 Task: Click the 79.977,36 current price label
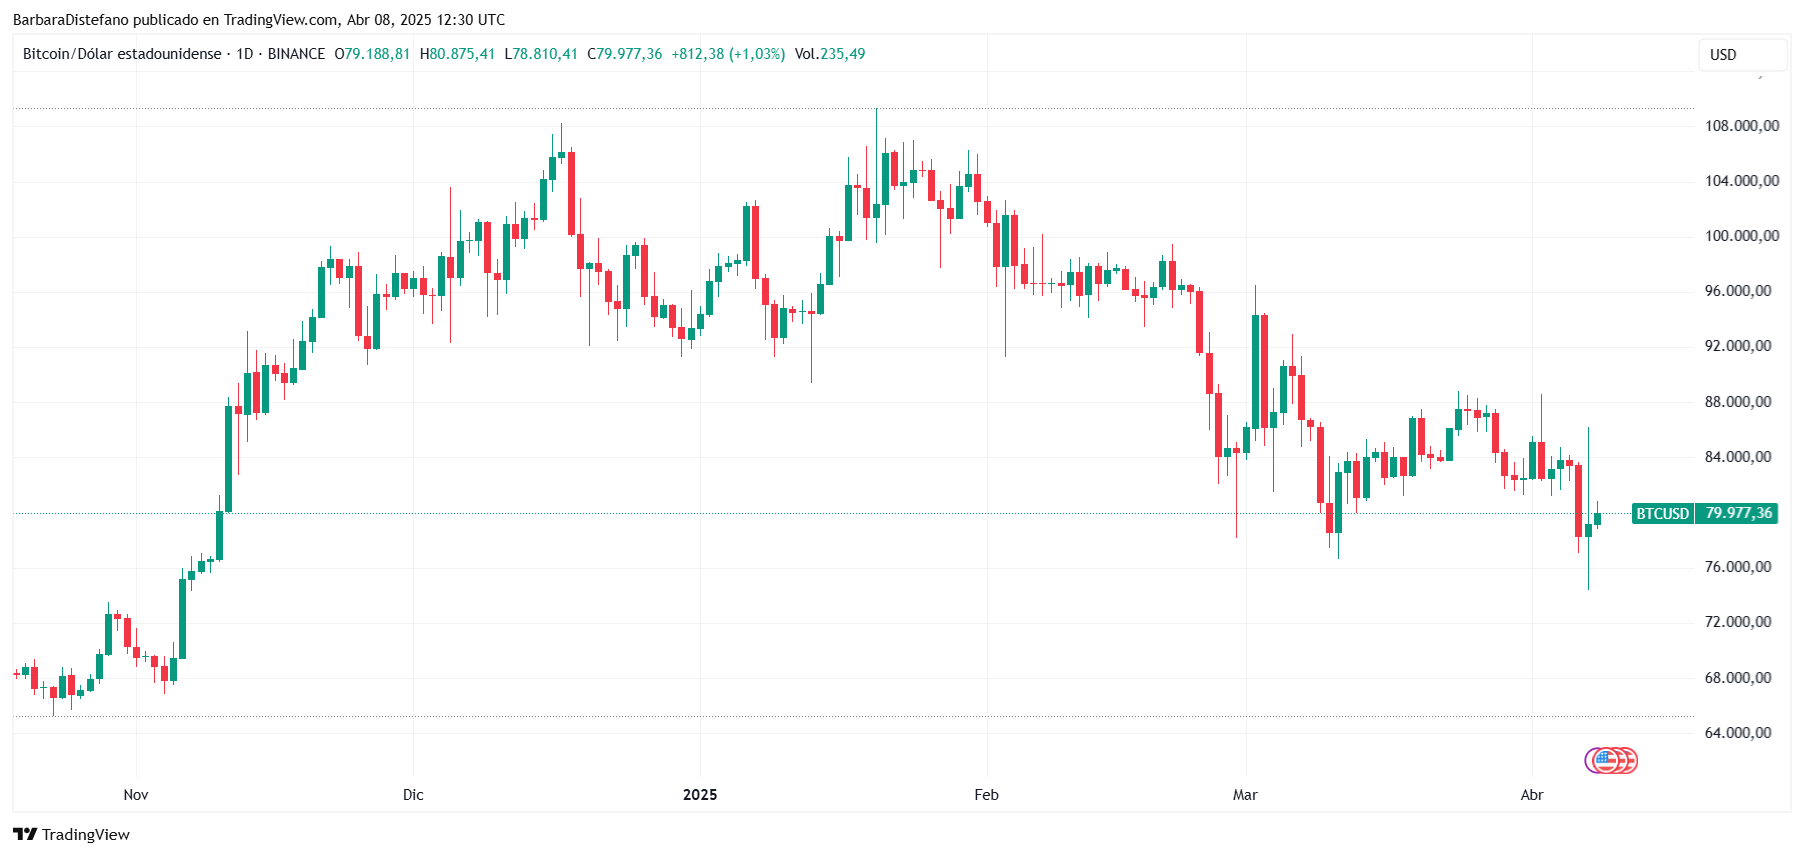(1738, 513)
